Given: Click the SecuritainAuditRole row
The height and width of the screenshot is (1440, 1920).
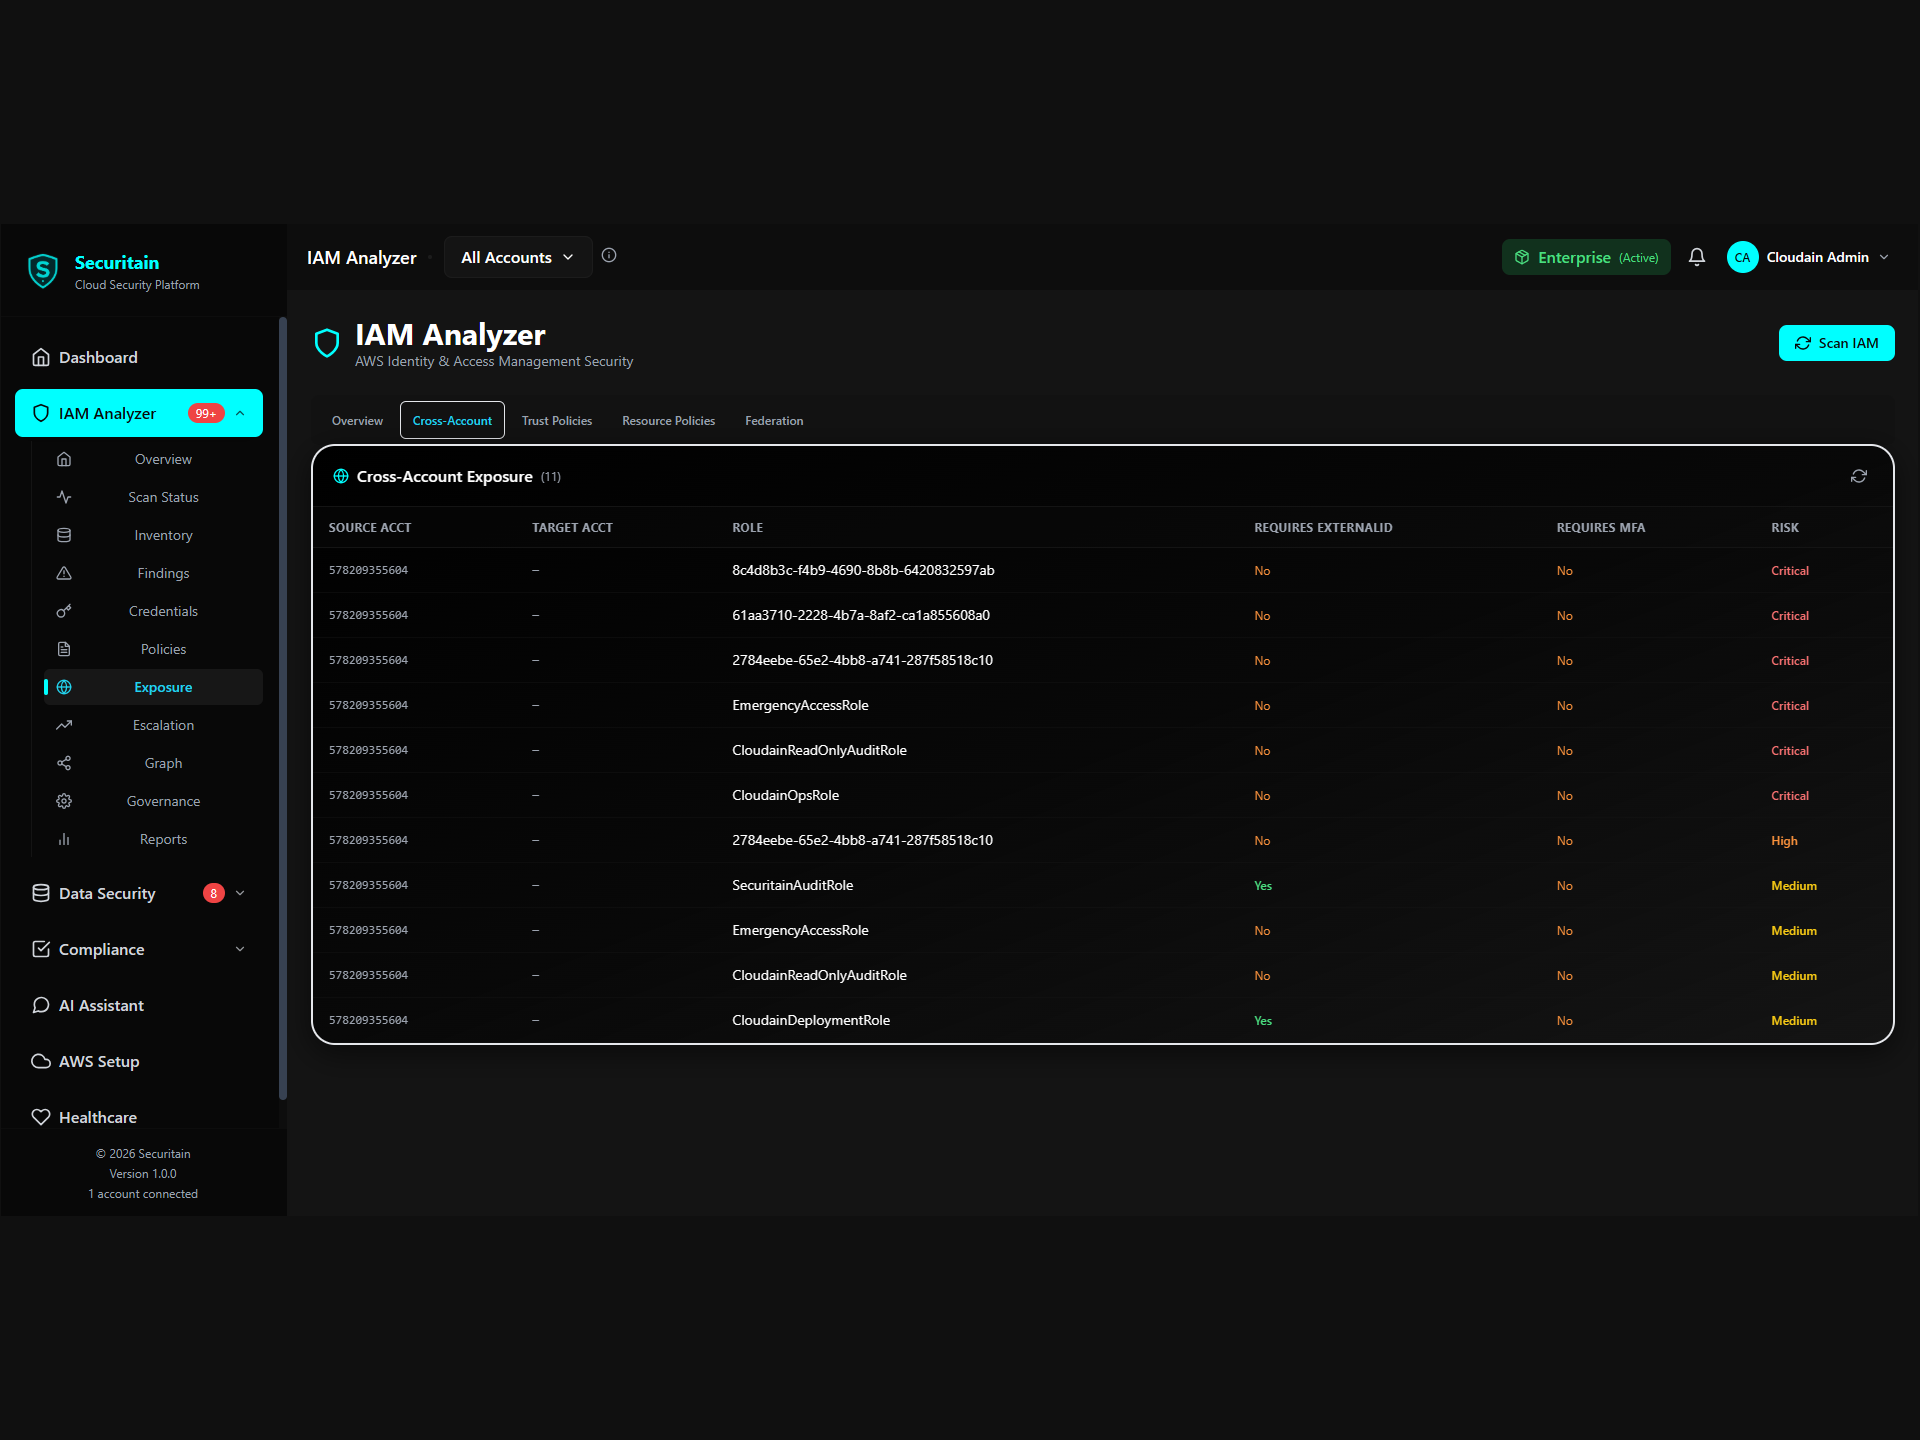Looking at the screenshot, I should (1103, 885).
